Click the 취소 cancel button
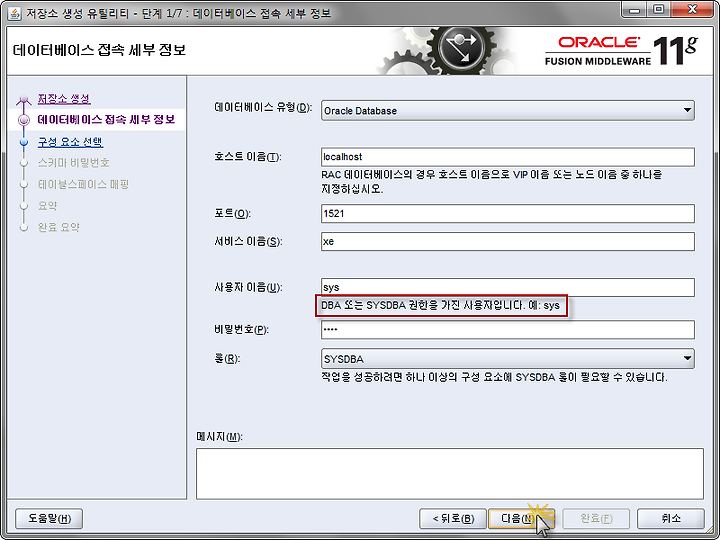 [x=671, y=518]
